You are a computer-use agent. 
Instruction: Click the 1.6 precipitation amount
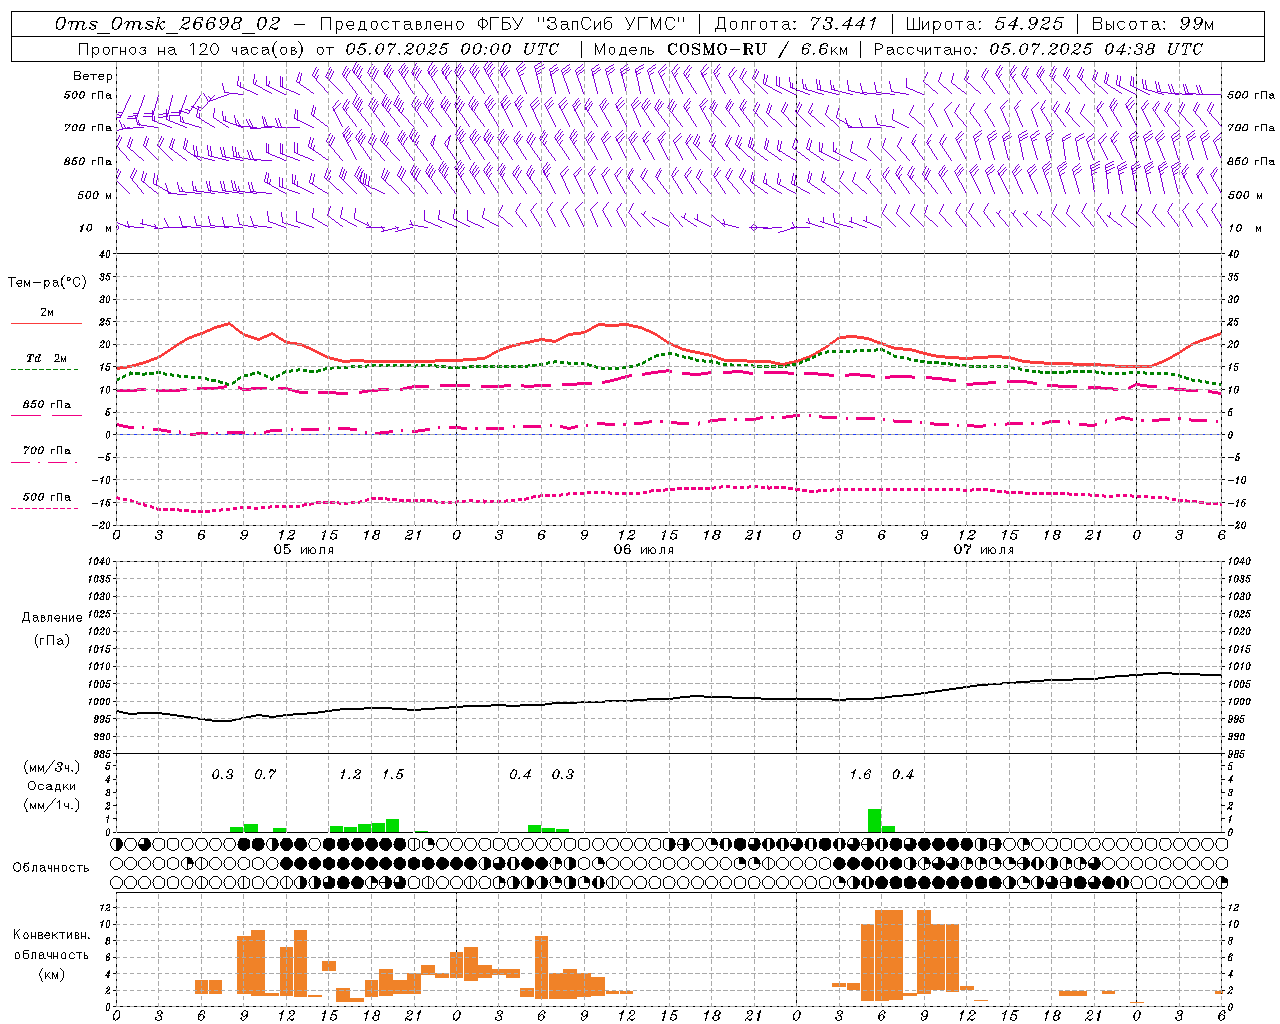point(860,775)
